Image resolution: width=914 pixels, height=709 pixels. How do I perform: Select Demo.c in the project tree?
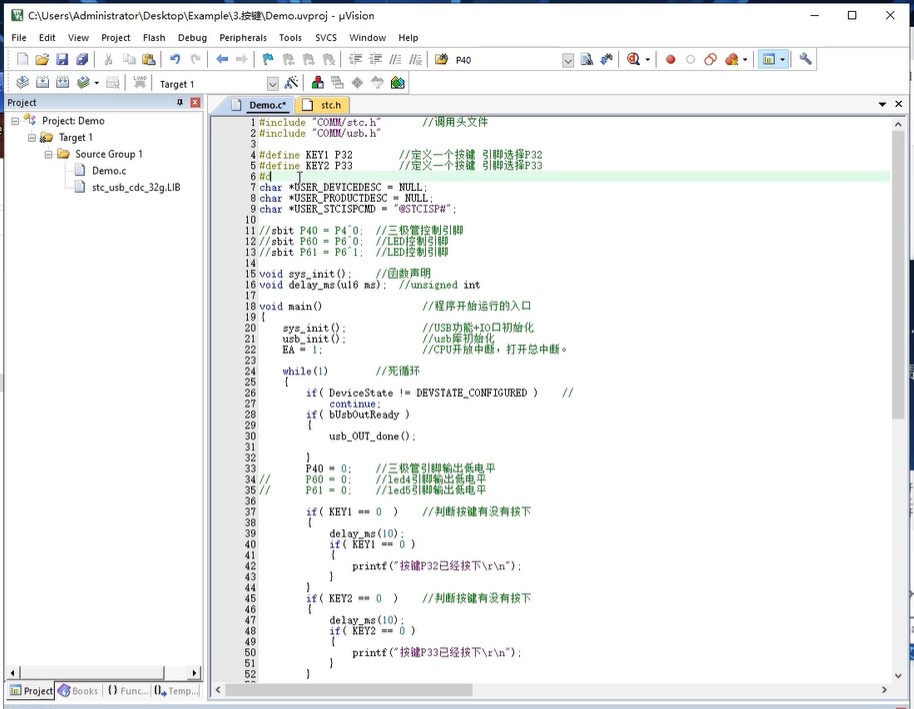109,171
